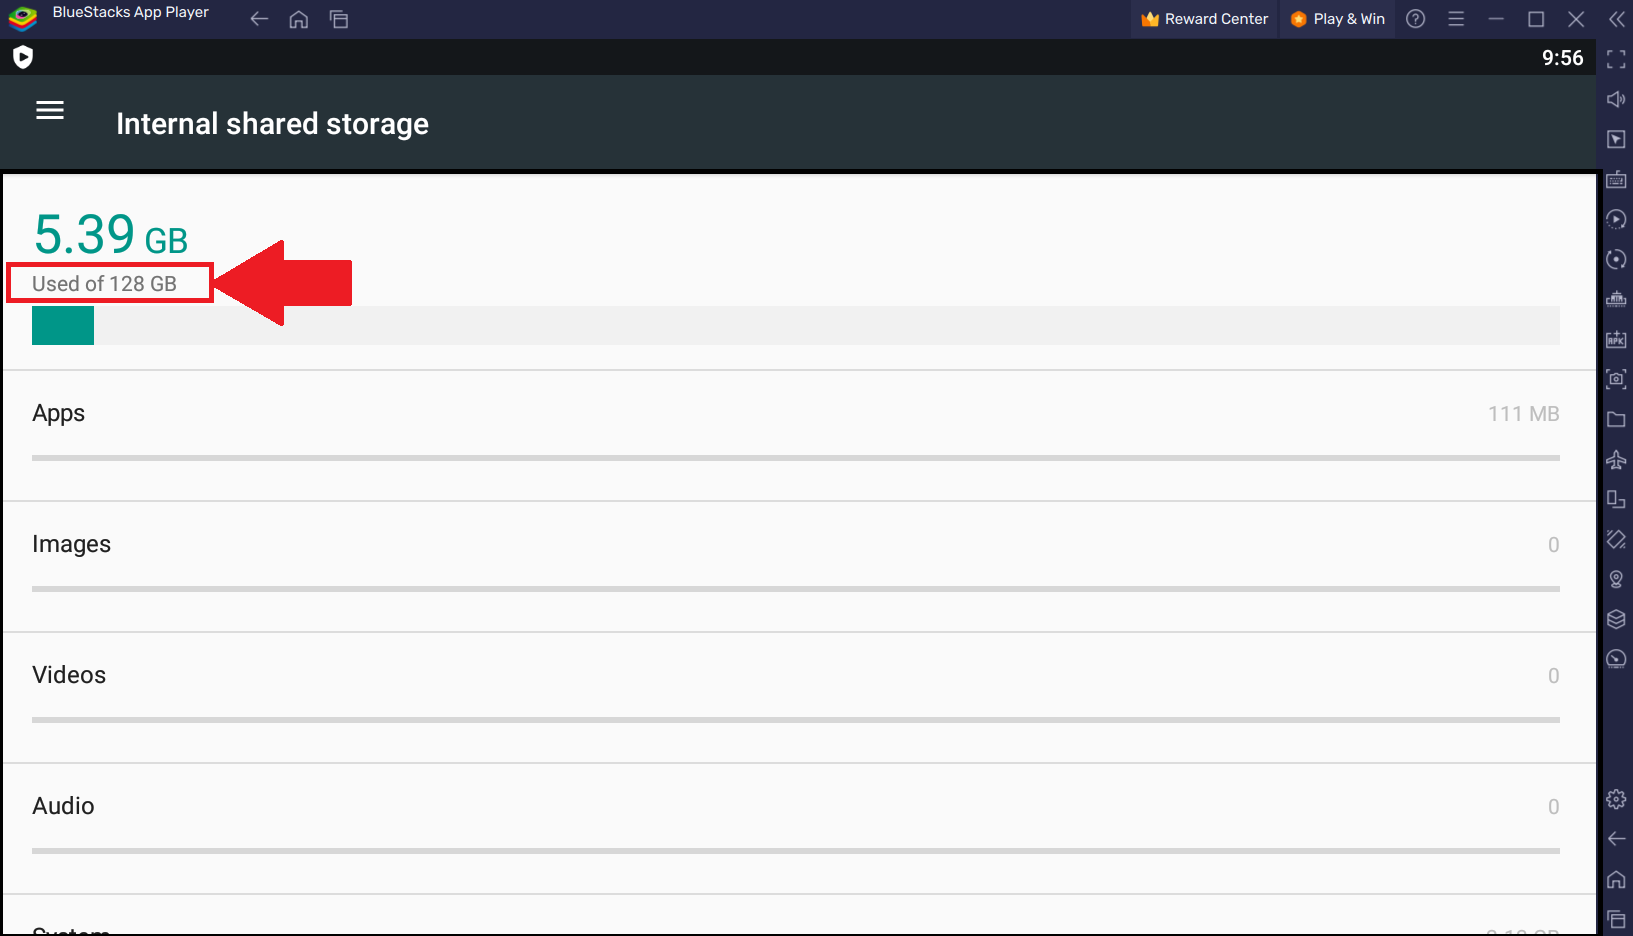Open keyboard game controls icon

(1616, 179)
